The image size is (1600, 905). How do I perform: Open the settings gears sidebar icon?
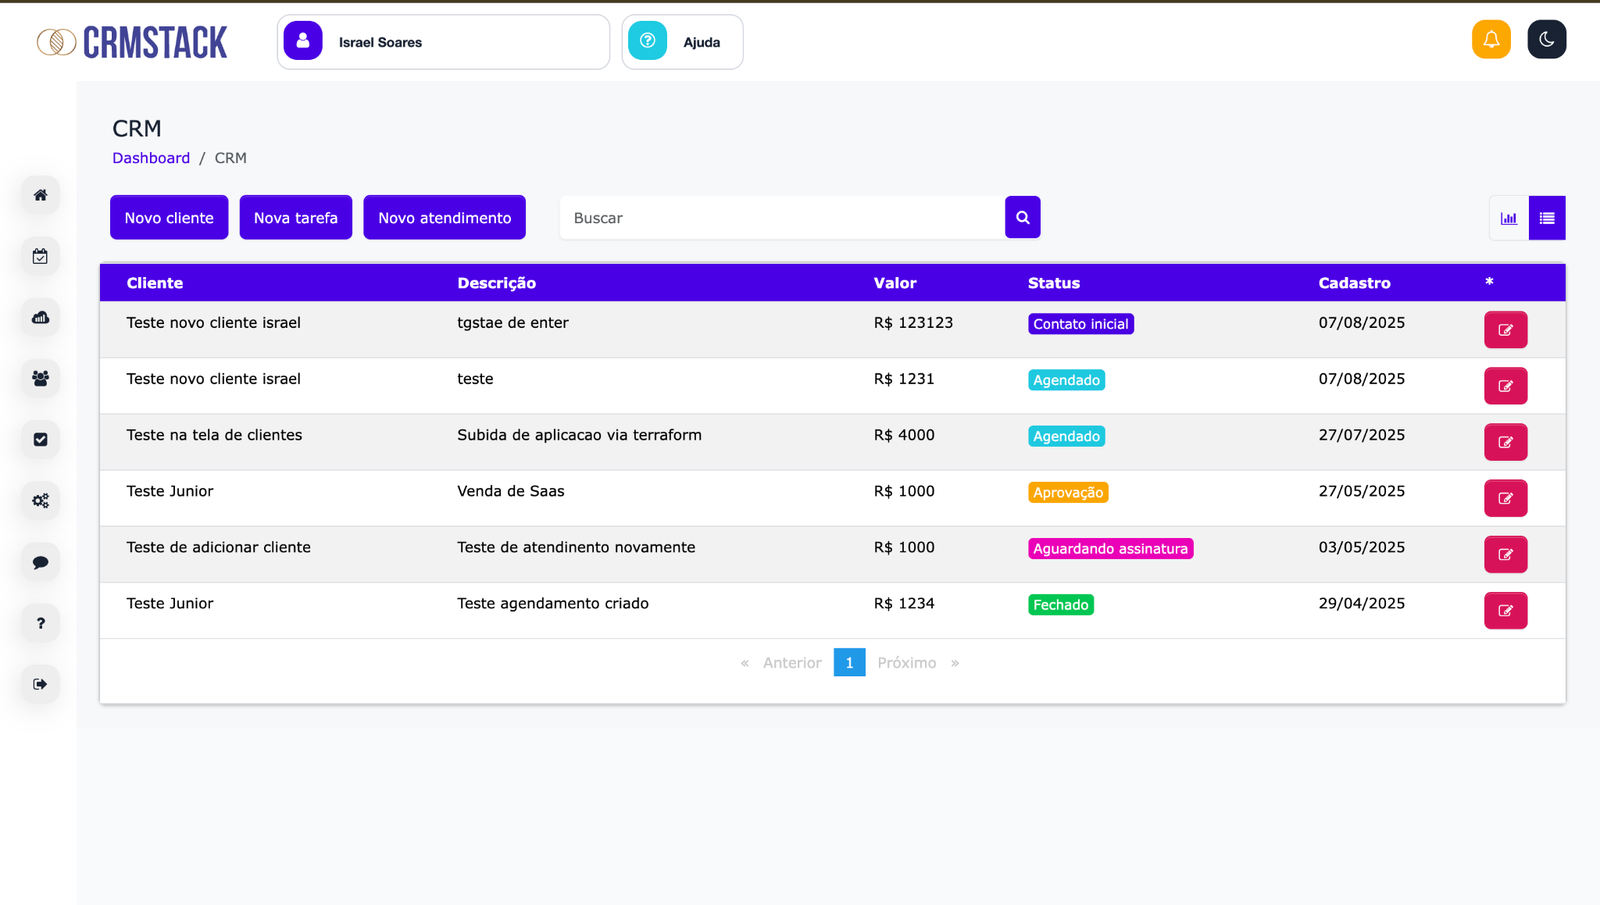pos(40,500)
